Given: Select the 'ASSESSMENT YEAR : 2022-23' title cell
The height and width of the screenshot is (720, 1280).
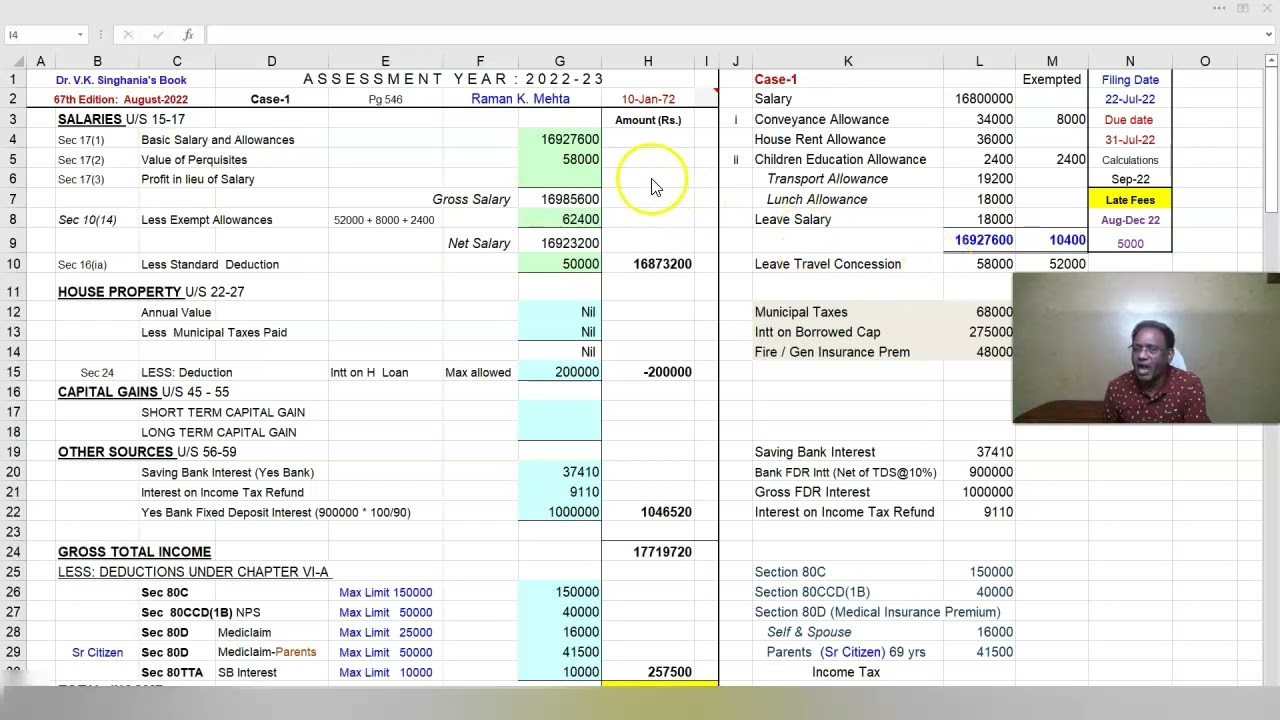Looking at the screenshot, I should [453, 79].
